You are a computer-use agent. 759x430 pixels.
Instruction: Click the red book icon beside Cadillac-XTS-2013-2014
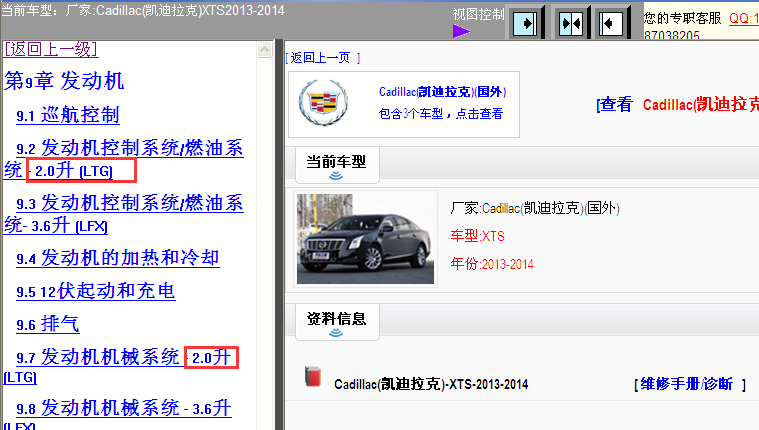pos(313,377)
